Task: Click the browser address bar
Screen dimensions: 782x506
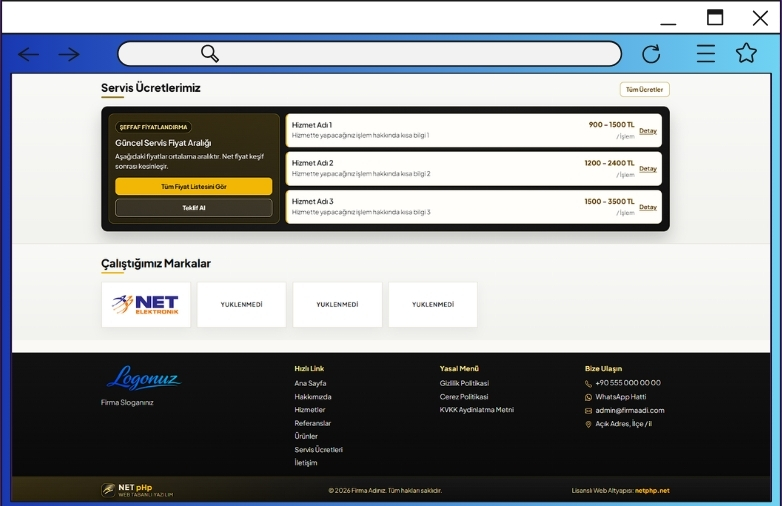Action: 400,54
